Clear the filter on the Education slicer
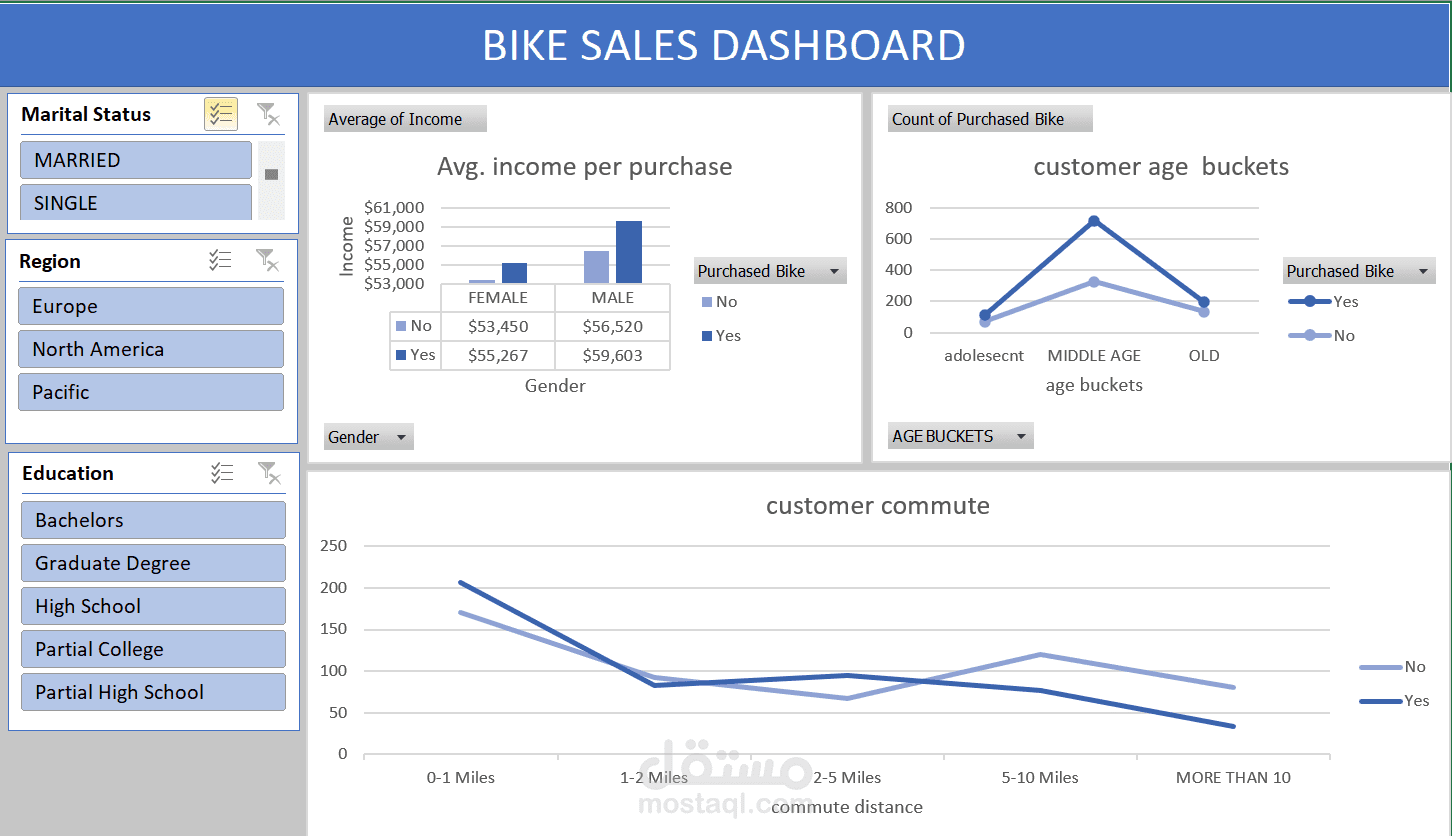1452x836 pixels. coord(268,472)
